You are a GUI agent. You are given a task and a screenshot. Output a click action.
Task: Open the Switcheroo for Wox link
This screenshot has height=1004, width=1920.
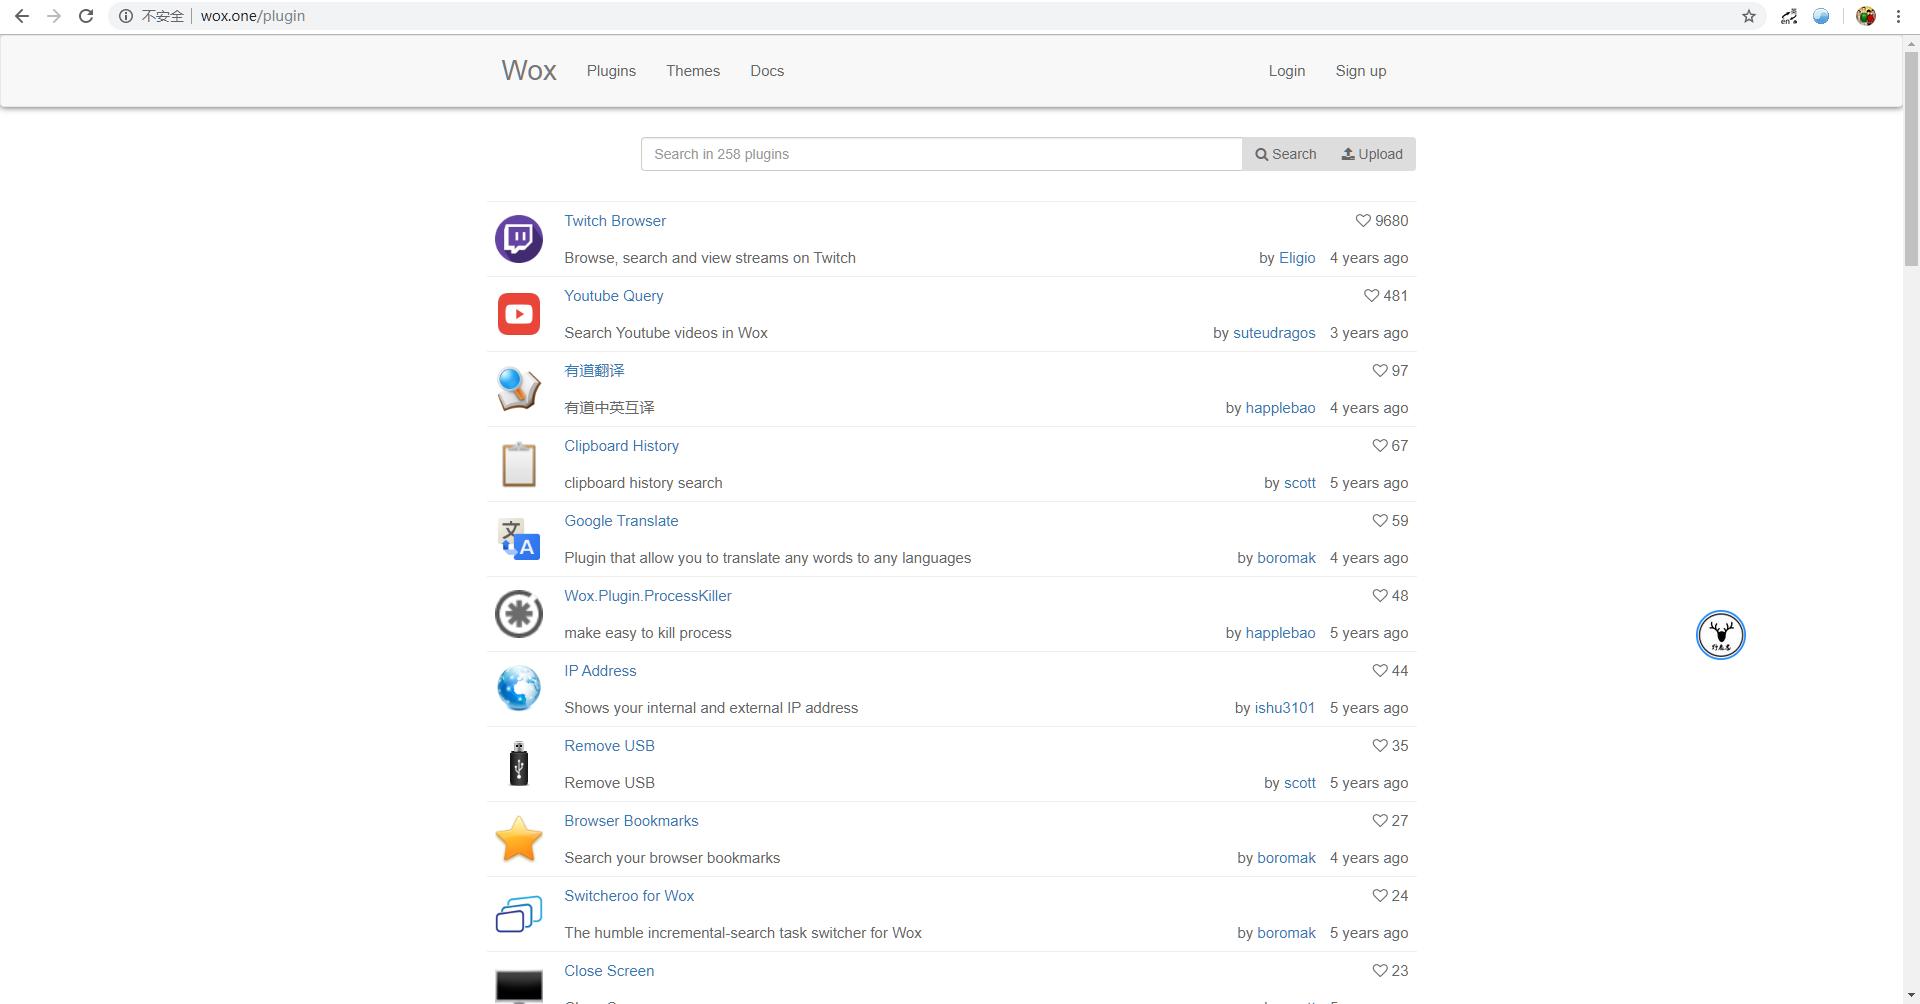click(629, 896)
